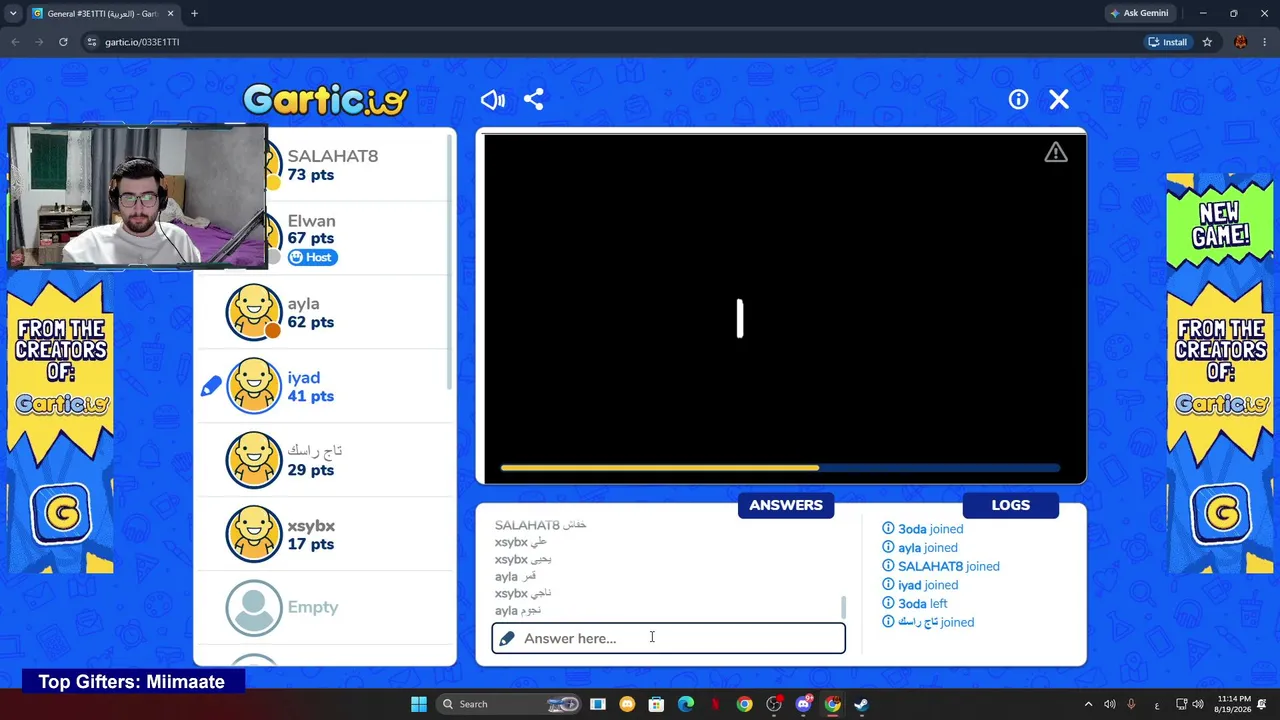This screenshot has height=720, width=1280.
Task: Show hidden system tray icons
Action: (1088, 704)
